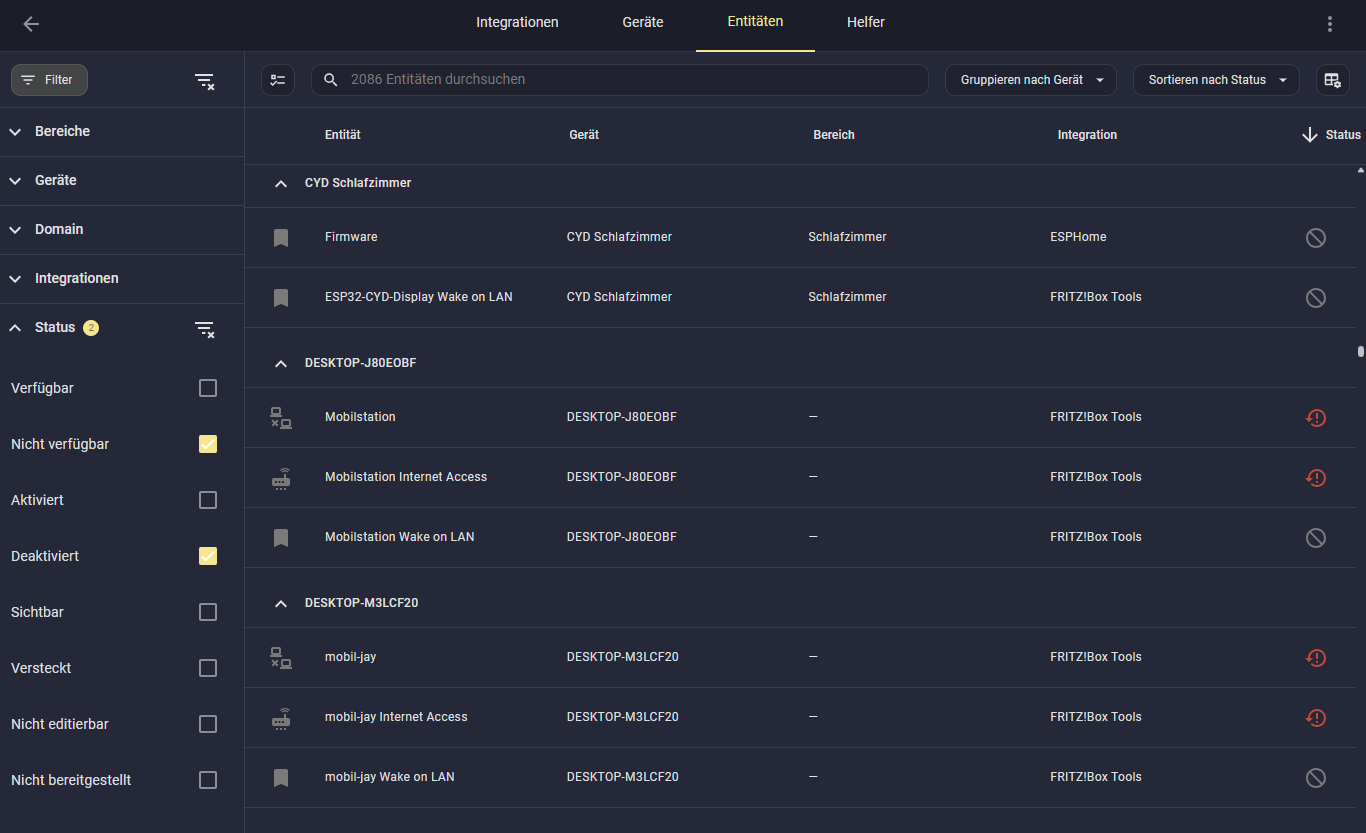Click the entity search field
The height and width of the screenshot is (833, 1366).
pos(620,80)
